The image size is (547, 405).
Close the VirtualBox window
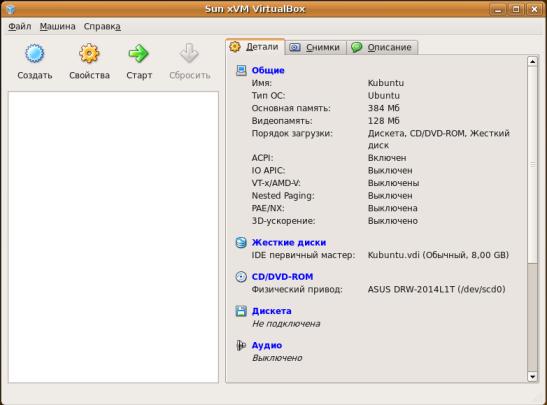(534, 9)
